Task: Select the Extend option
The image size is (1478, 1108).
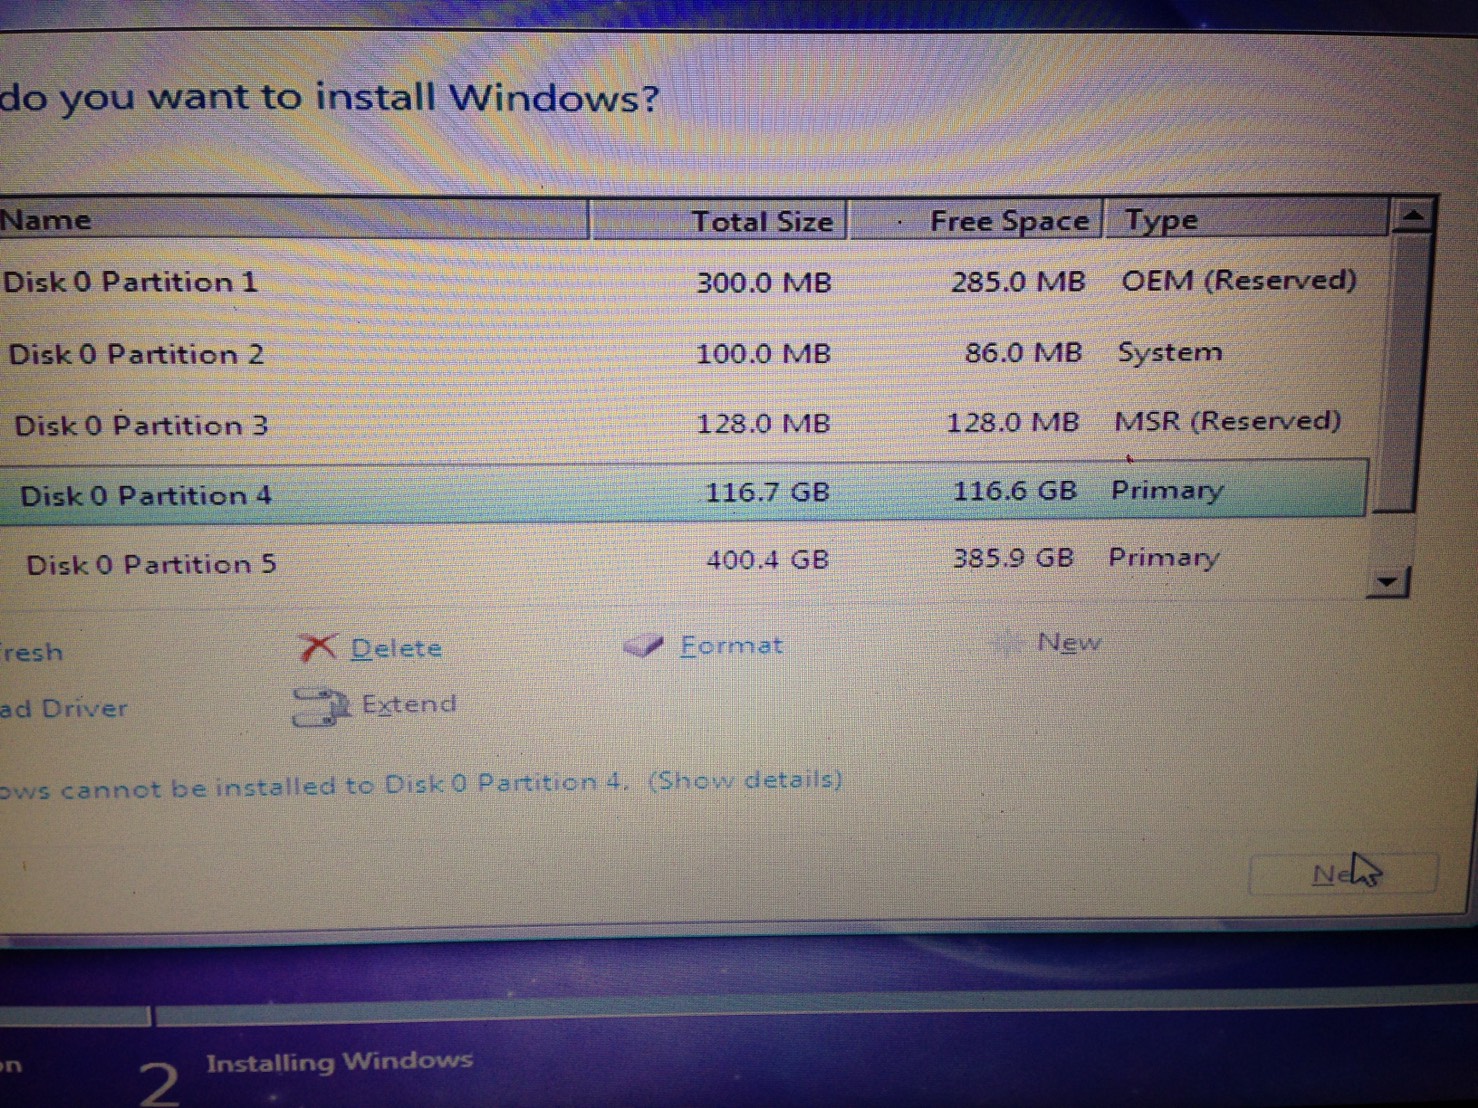Action: pos(409,704)
